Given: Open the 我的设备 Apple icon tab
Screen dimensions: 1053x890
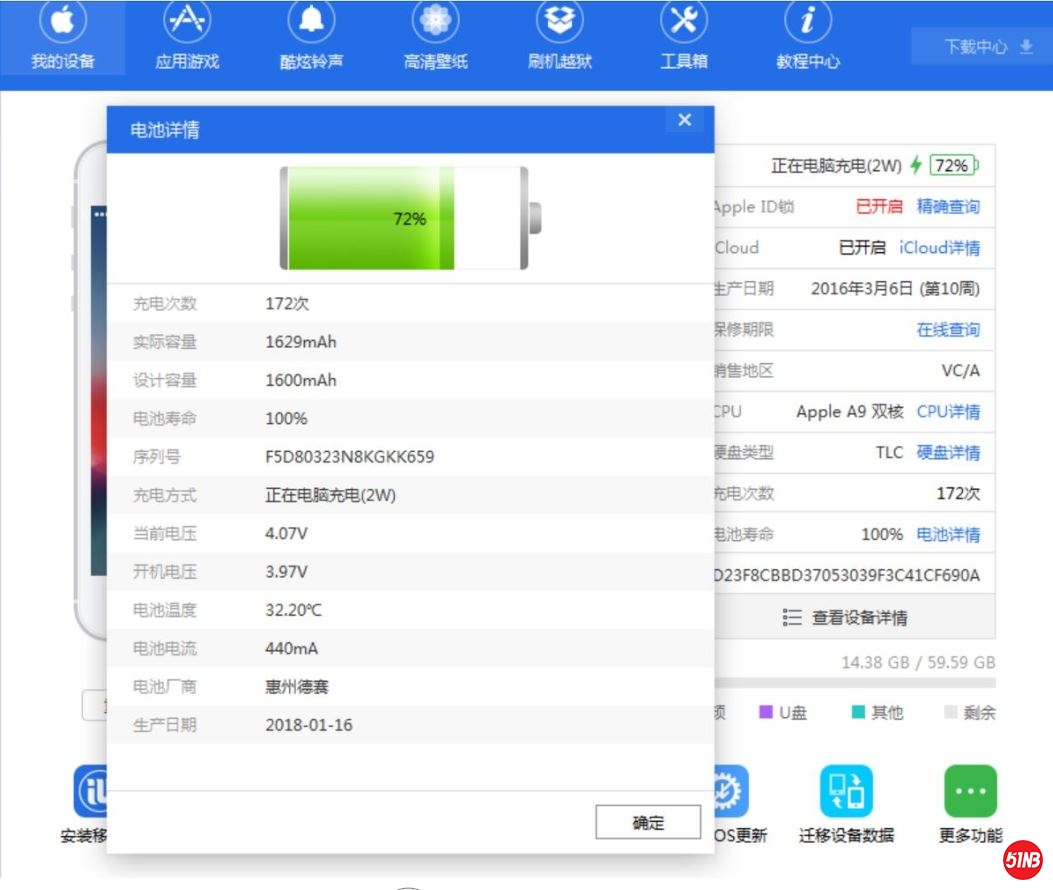Looking at the screenshot, I should [62, 22].
